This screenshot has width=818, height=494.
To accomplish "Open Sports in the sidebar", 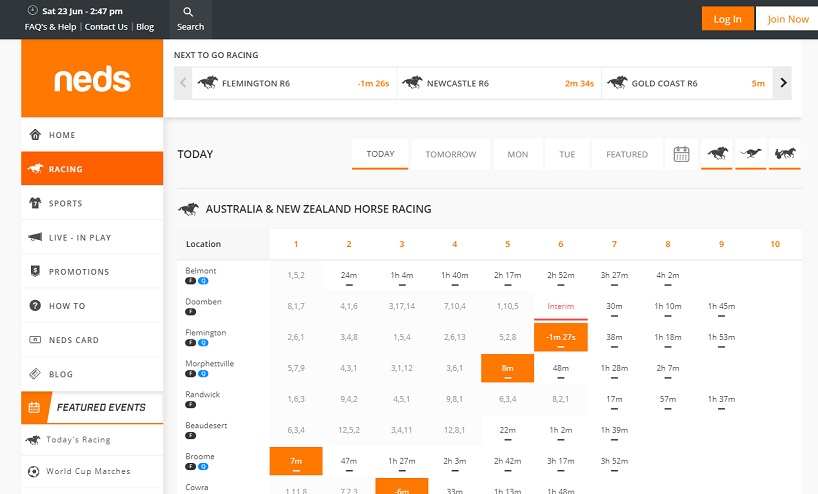I will point(65,203).
